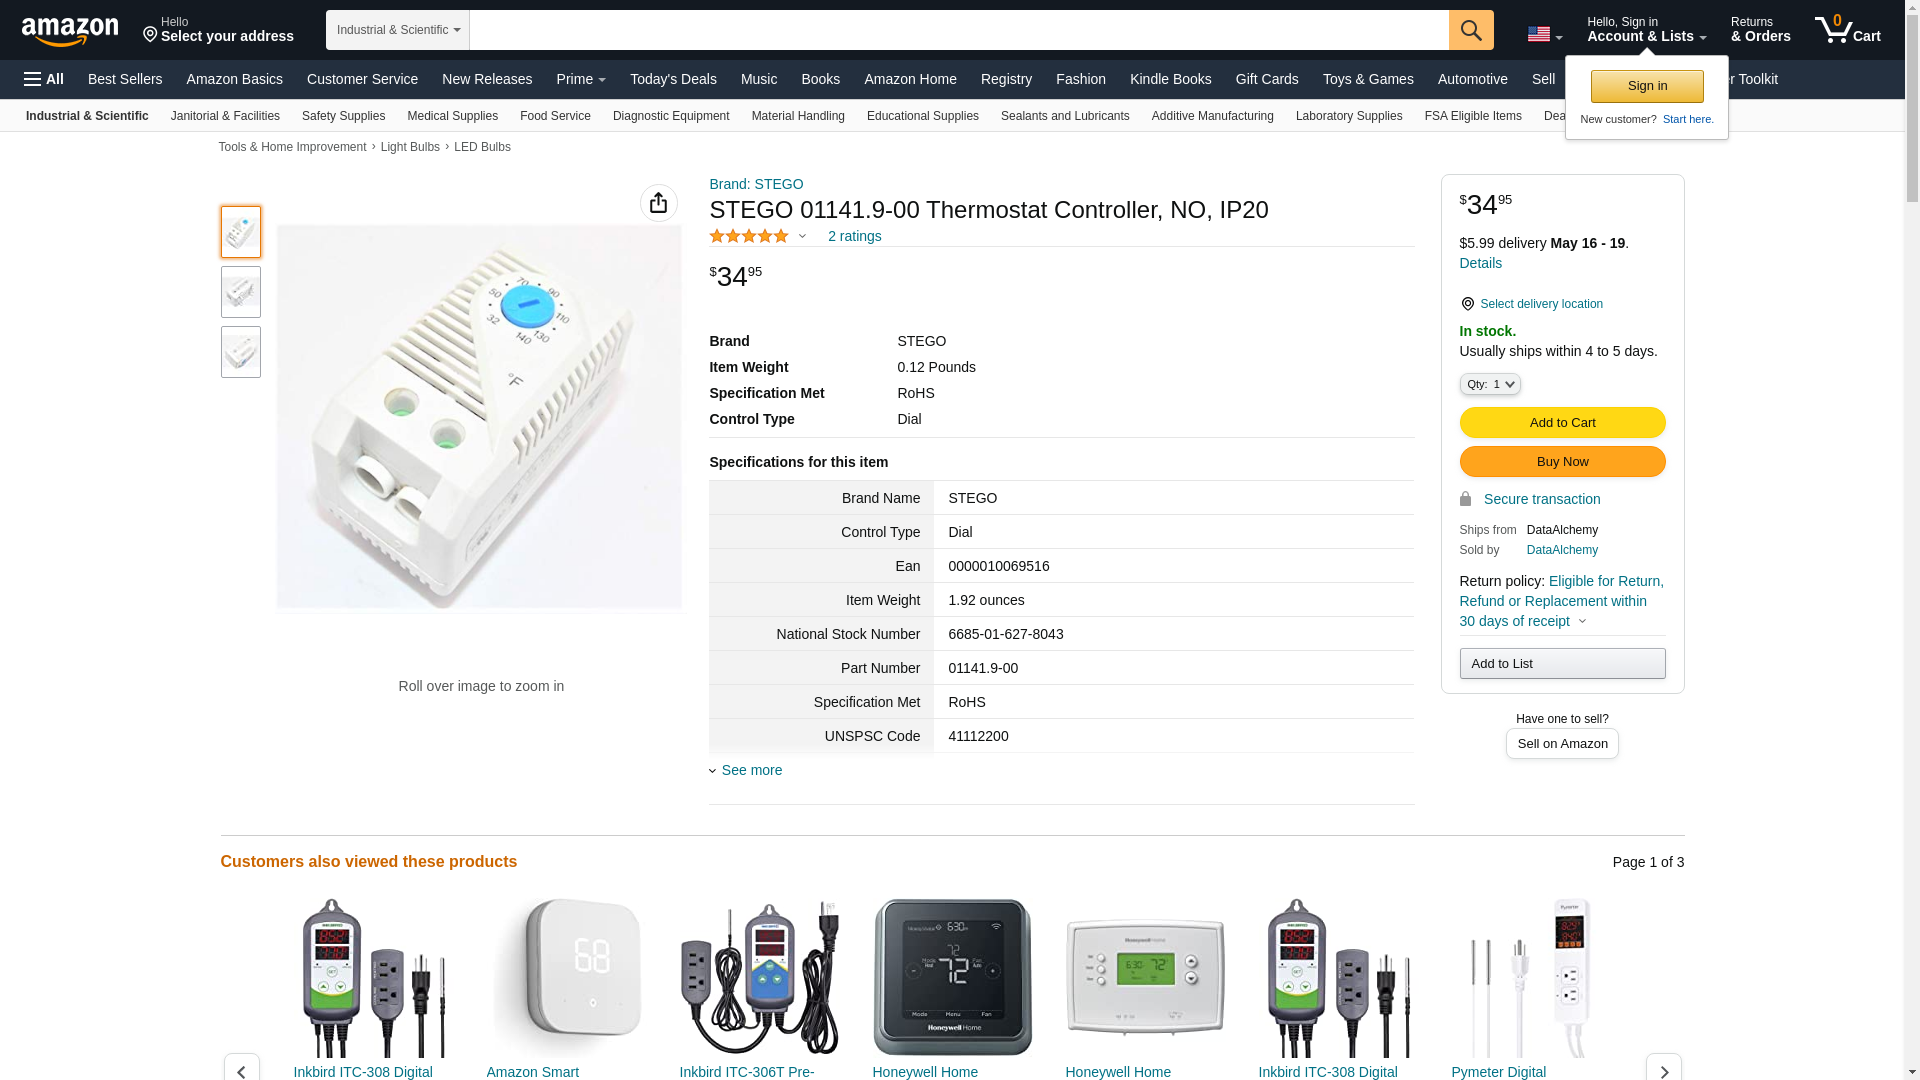Open the All hamburger menu
Image resolution: width=1920 pixels, height=1080 pixels.
pos(44,79)
